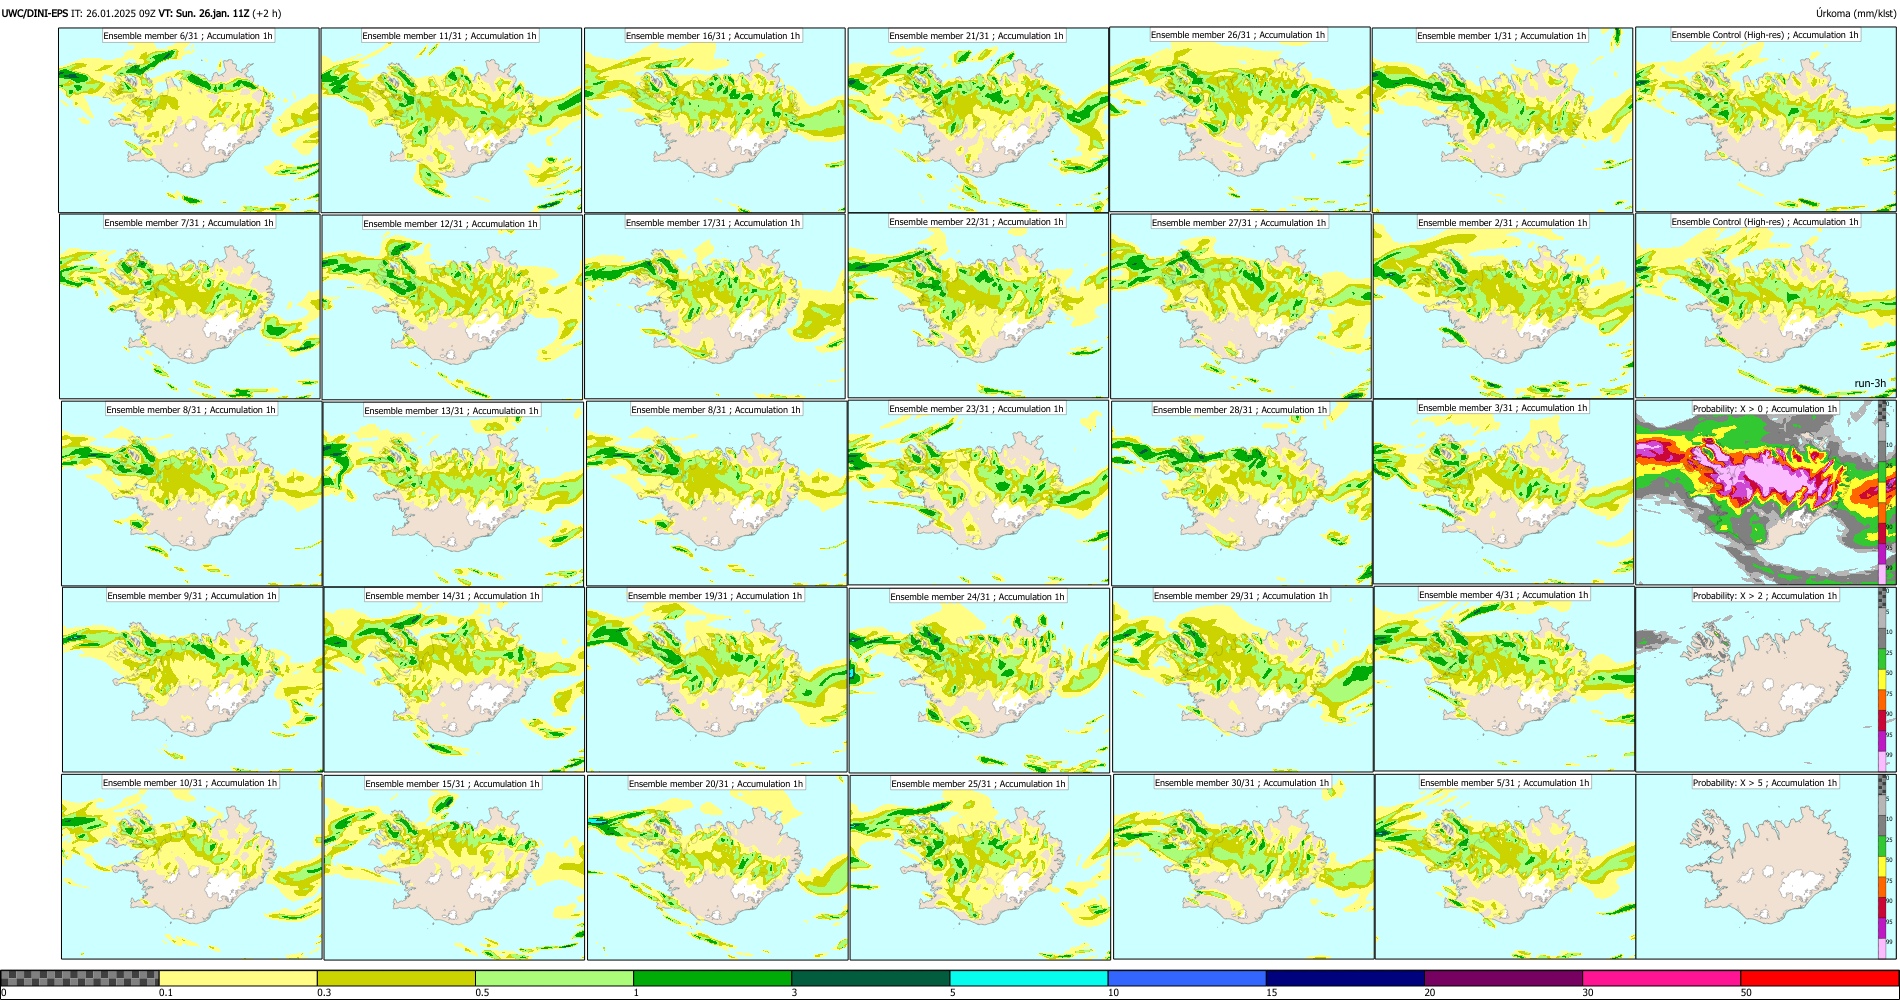The width and height of the screenshot is (1900, 1000).
Task: Select the cyan 5–10 legend swatch
Action: (x=1029, y=978)
